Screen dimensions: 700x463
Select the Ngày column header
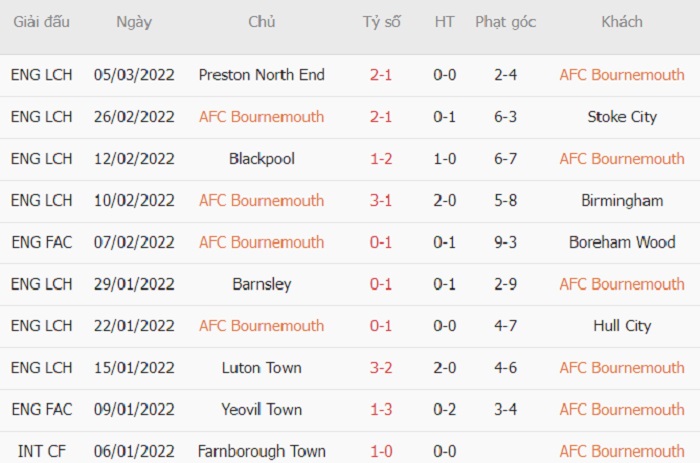tap(134, 22)
